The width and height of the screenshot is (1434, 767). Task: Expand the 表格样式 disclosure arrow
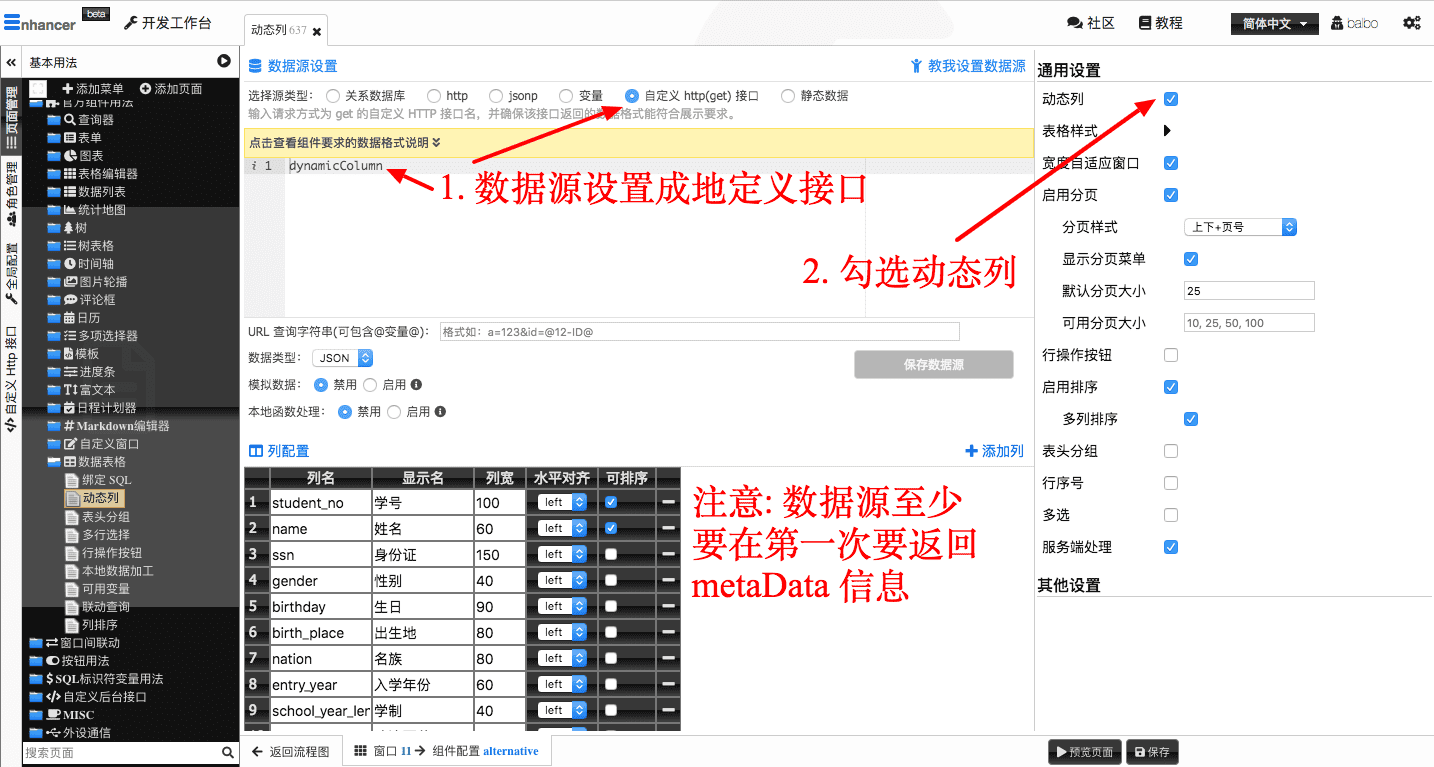(x=1167, y=131)
